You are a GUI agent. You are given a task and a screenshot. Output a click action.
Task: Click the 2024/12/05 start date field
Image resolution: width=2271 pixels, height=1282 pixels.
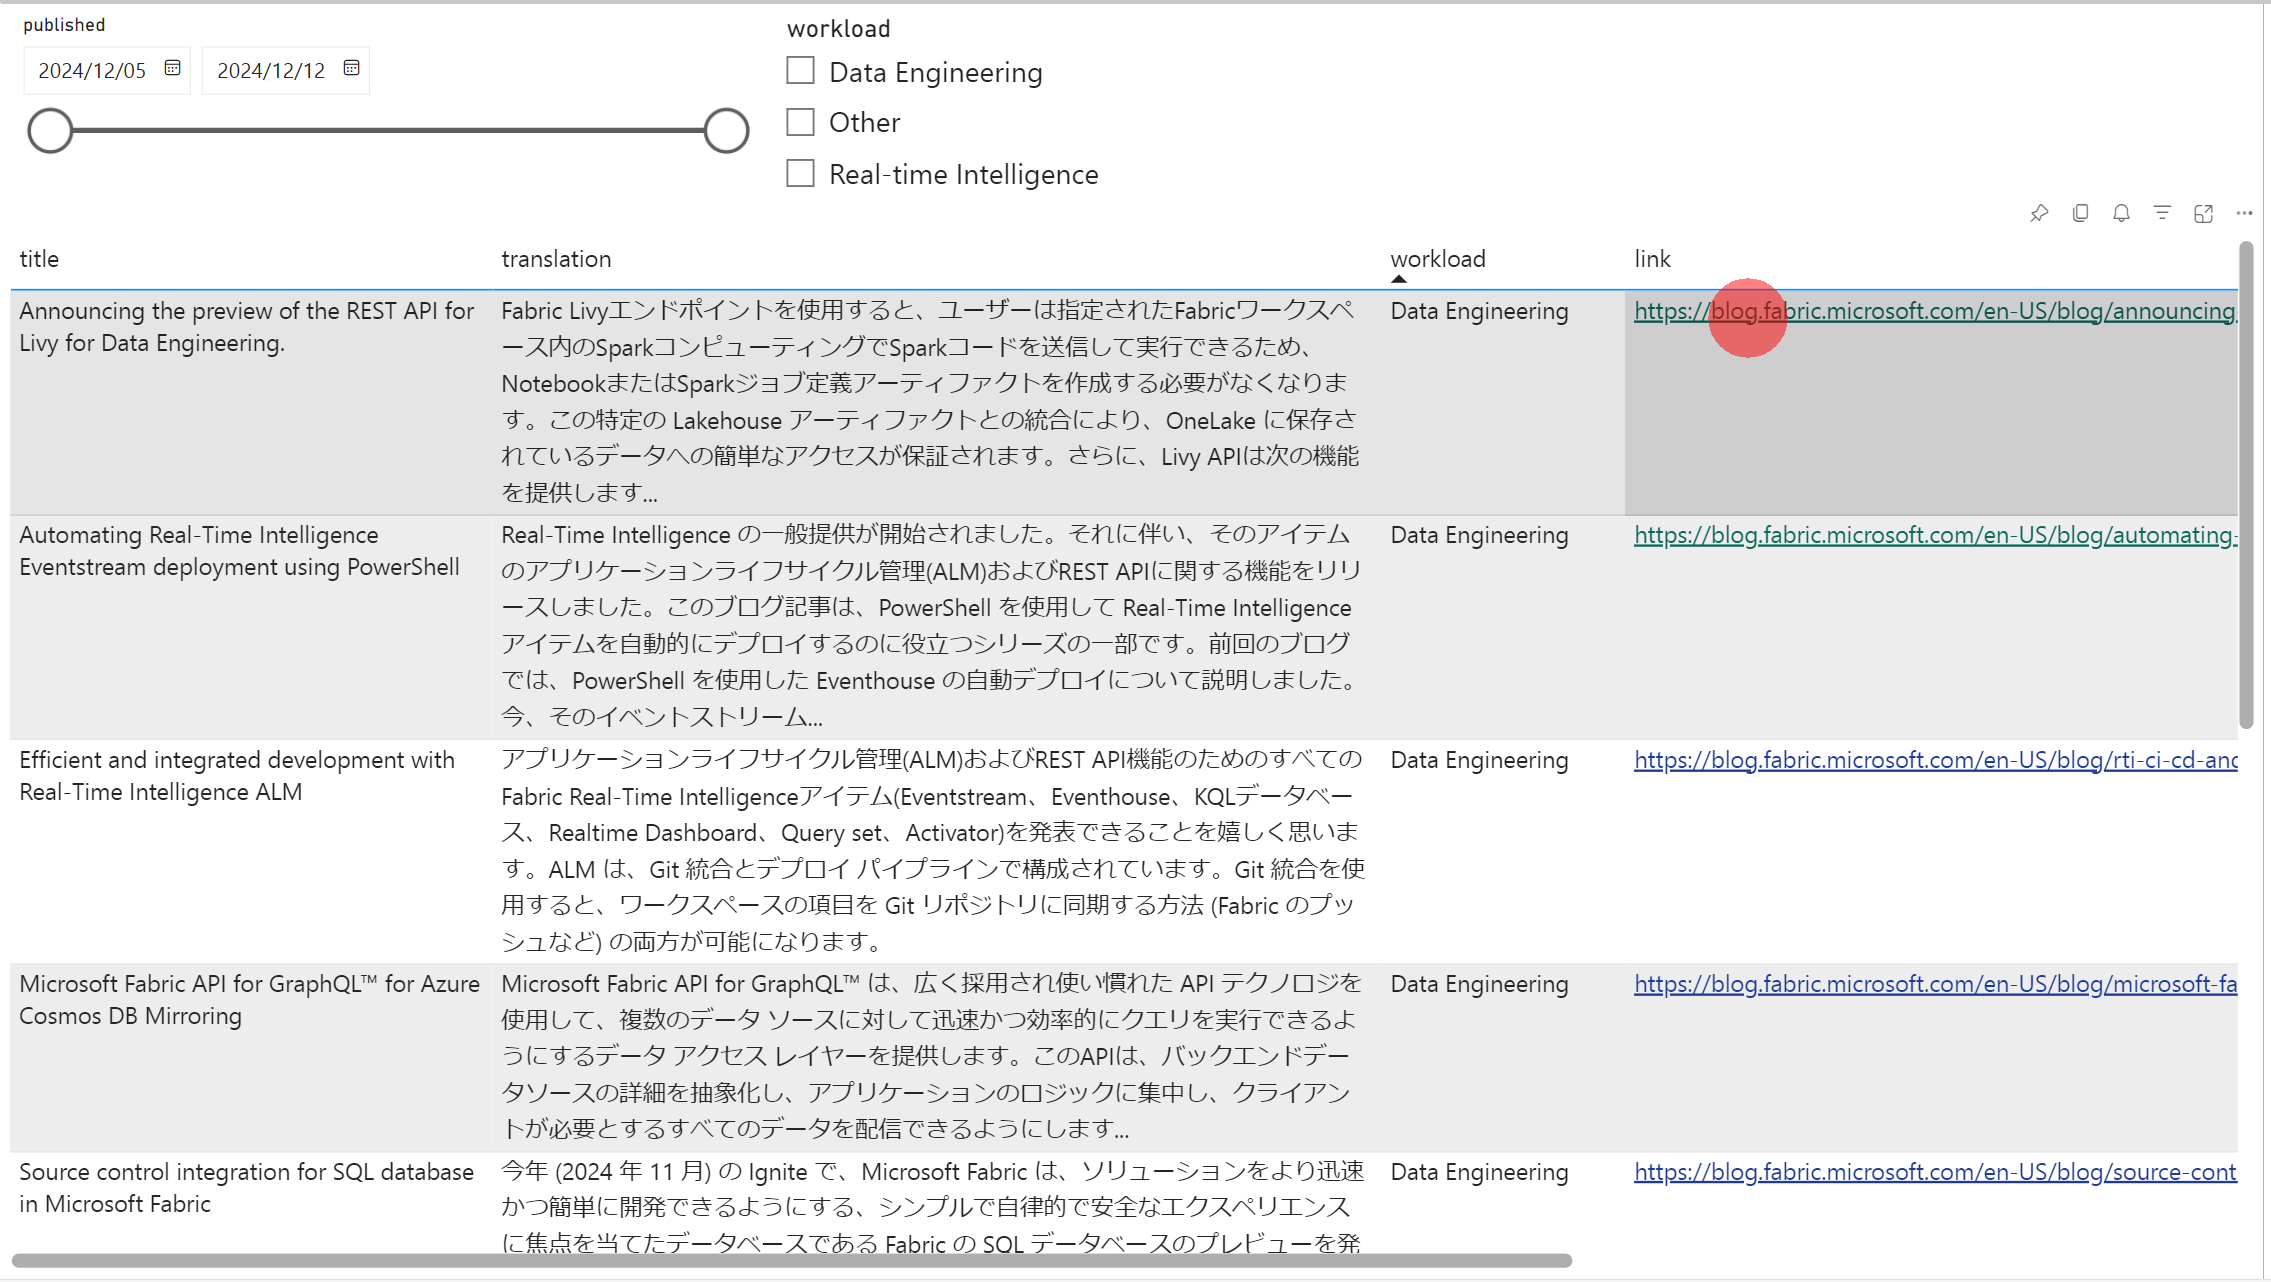tap(92, 71)
